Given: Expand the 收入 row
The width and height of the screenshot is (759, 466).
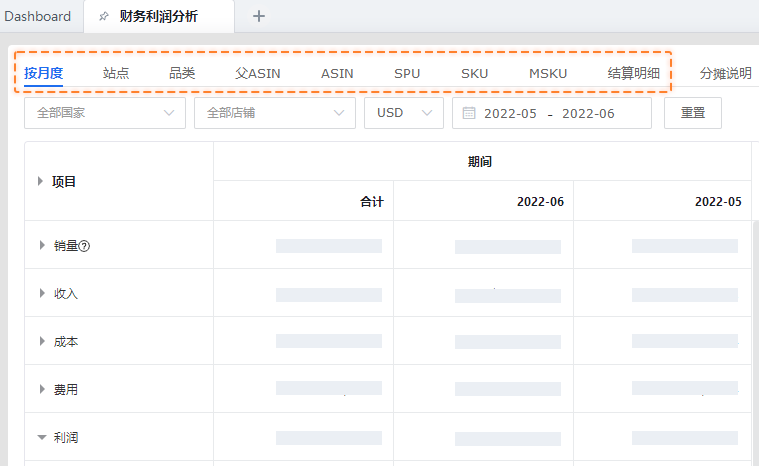Looking at the screenshot, I should [42, 293].
